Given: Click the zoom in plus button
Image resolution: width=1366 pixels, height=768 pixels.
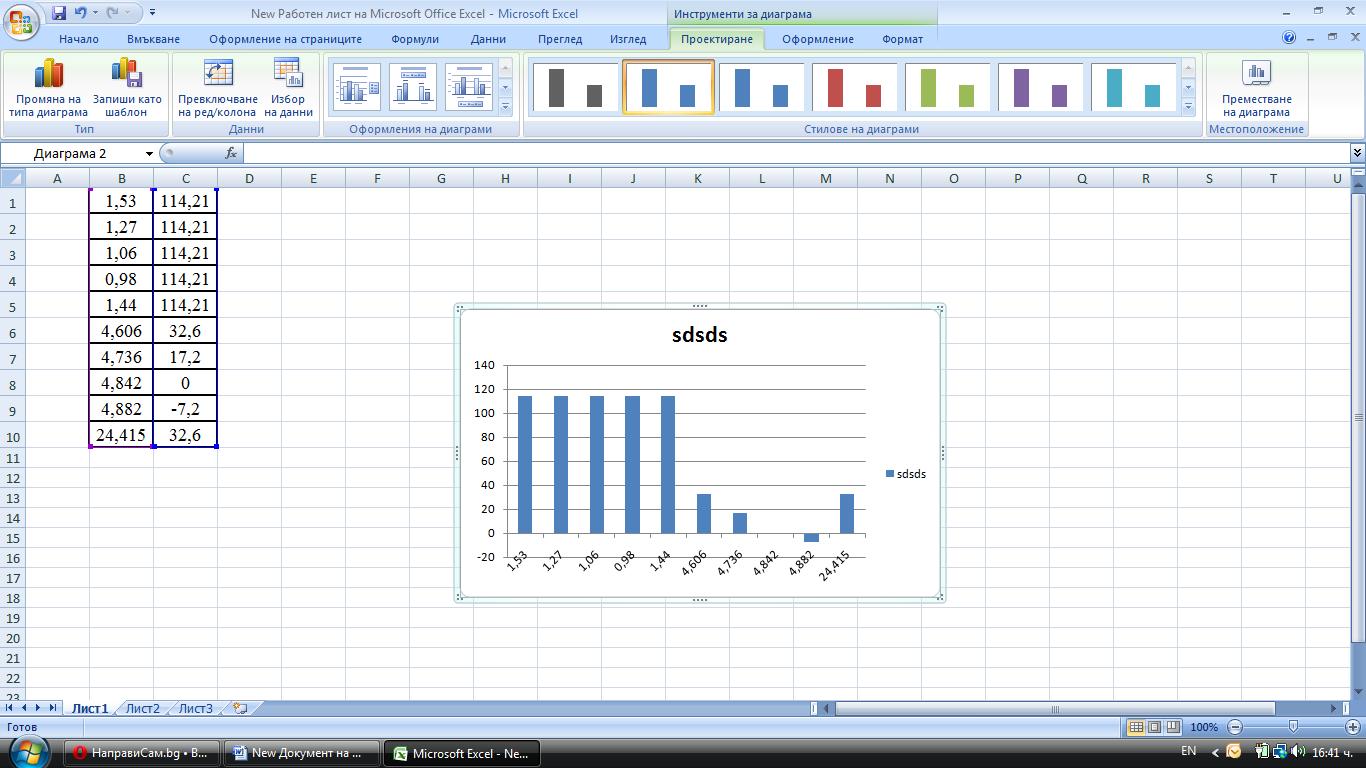Looking at the screenshot, I should click(1353, 727).
